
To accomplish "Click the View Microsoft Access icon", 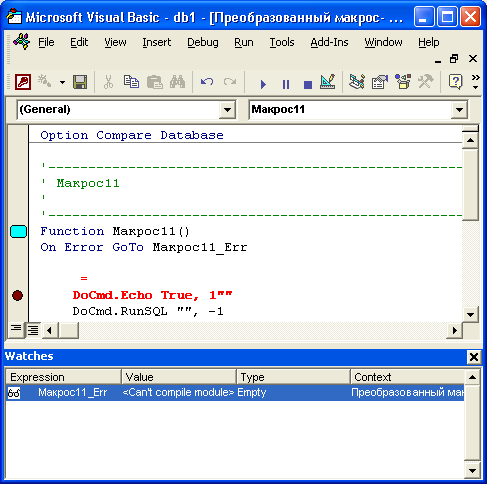I will pos(23,82).
